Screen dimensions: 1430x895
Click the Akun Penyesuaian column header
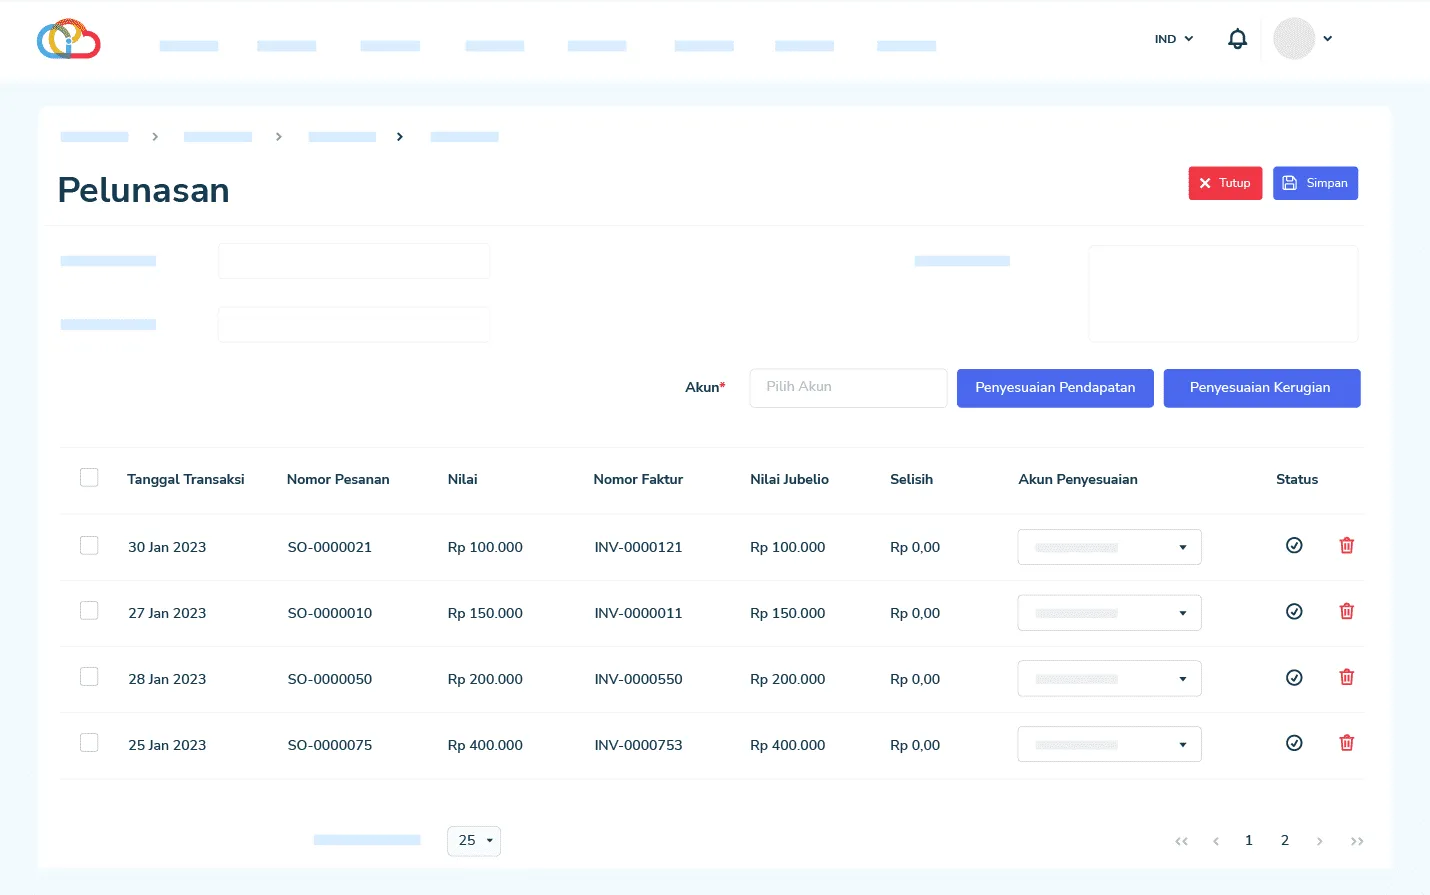[1078, 479]
